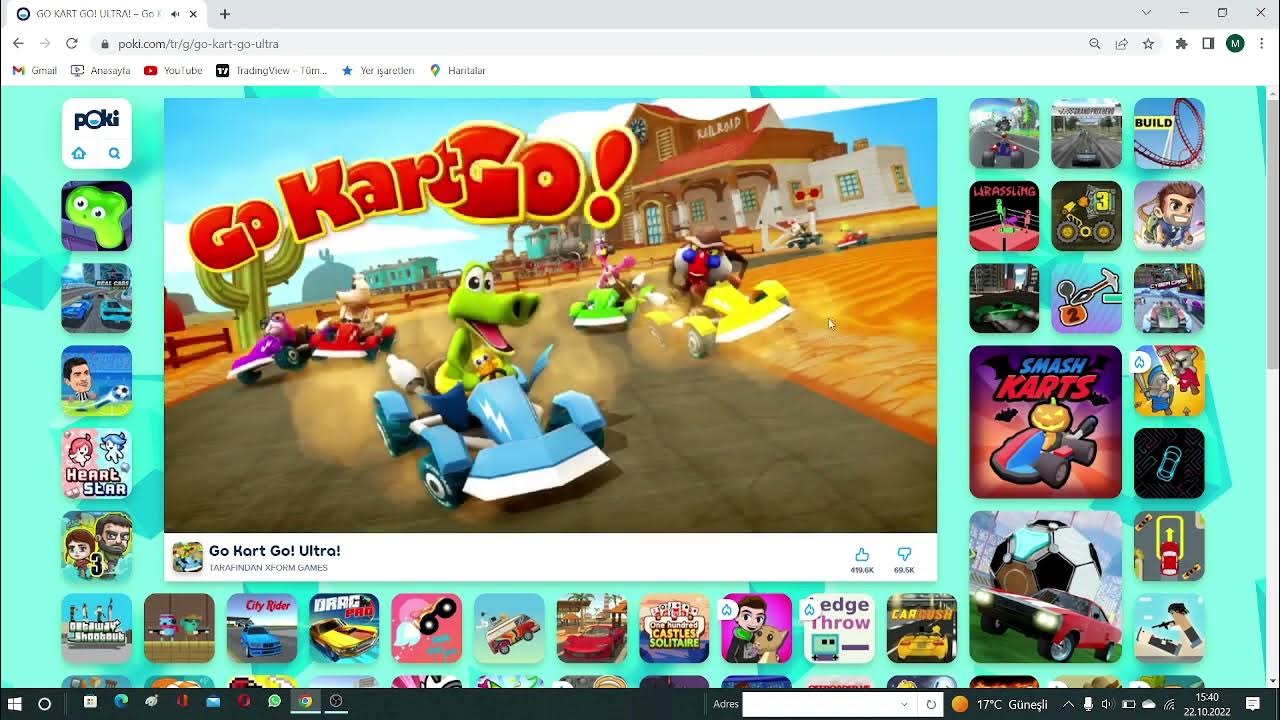1280x720 pixels.
Task: Click the address bar URL
Action: point(198,44)
